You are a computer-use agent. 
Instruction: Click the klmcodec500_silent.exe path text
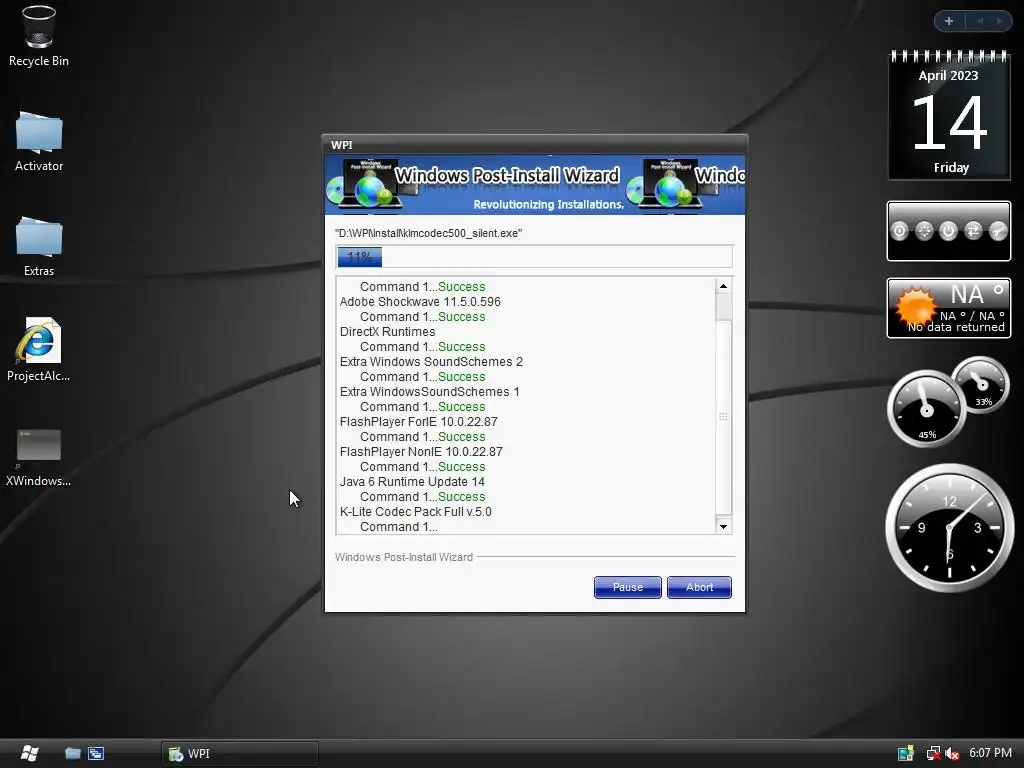tap(428, 233)
